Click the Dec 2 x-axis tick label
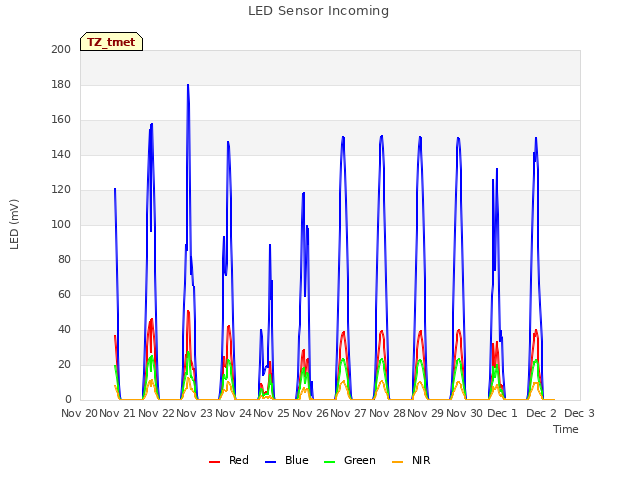640x480 pixels. (x=541, y=413)
